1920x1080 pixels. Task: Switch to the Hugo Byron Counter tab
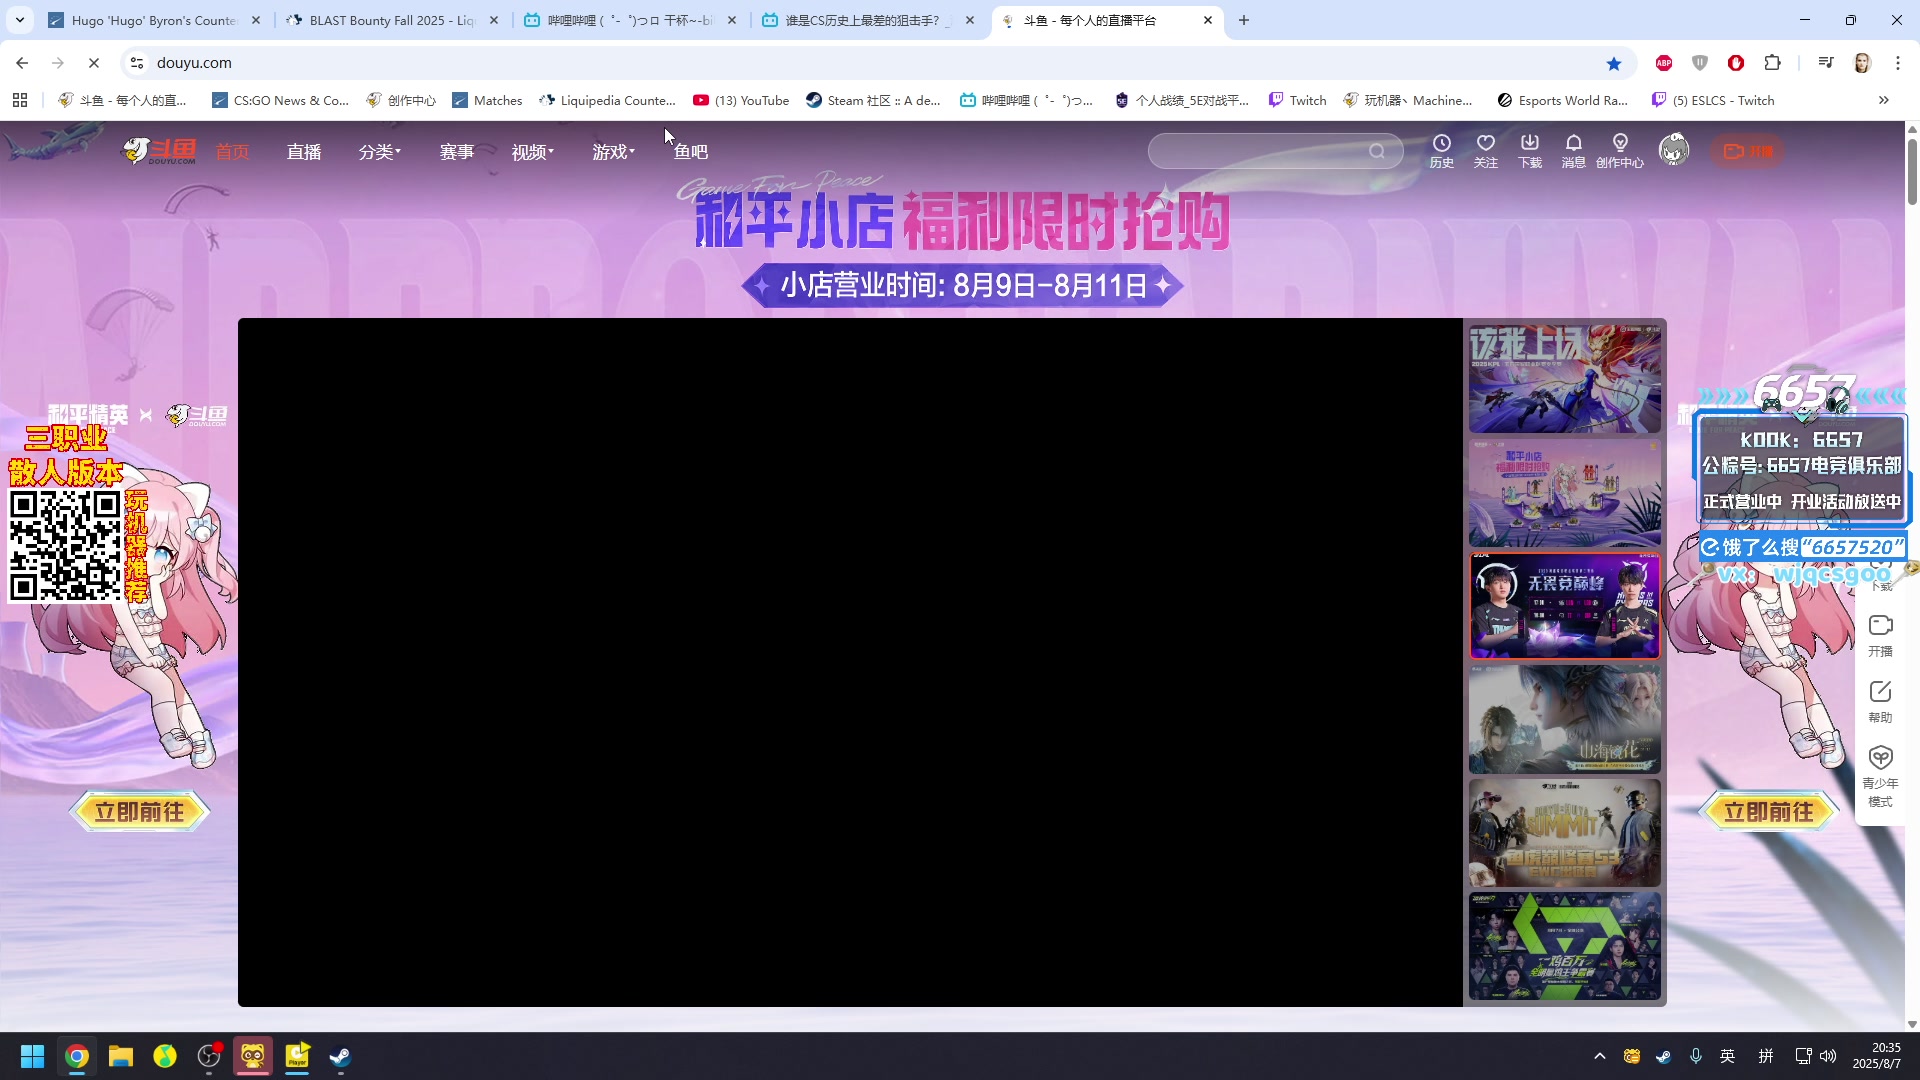tap(154, 20)
